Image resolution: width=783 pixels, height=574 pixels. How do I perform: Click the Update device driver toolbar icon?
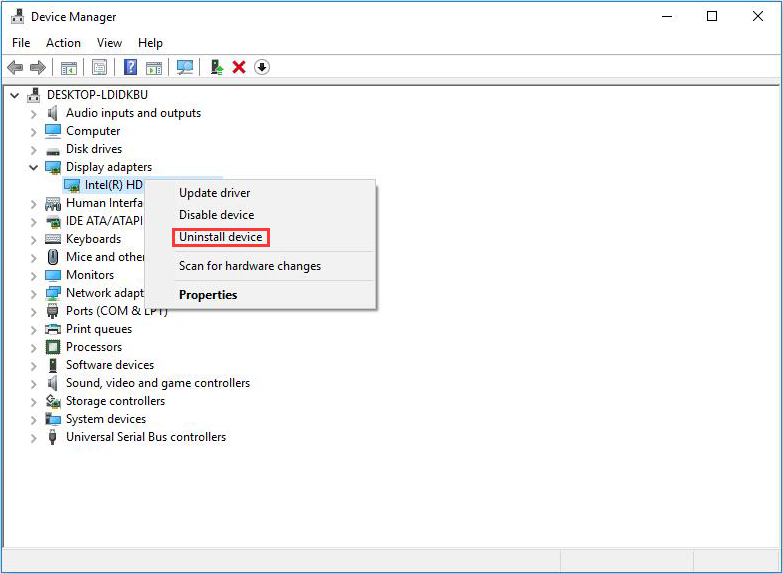click(x=216, y=67)
